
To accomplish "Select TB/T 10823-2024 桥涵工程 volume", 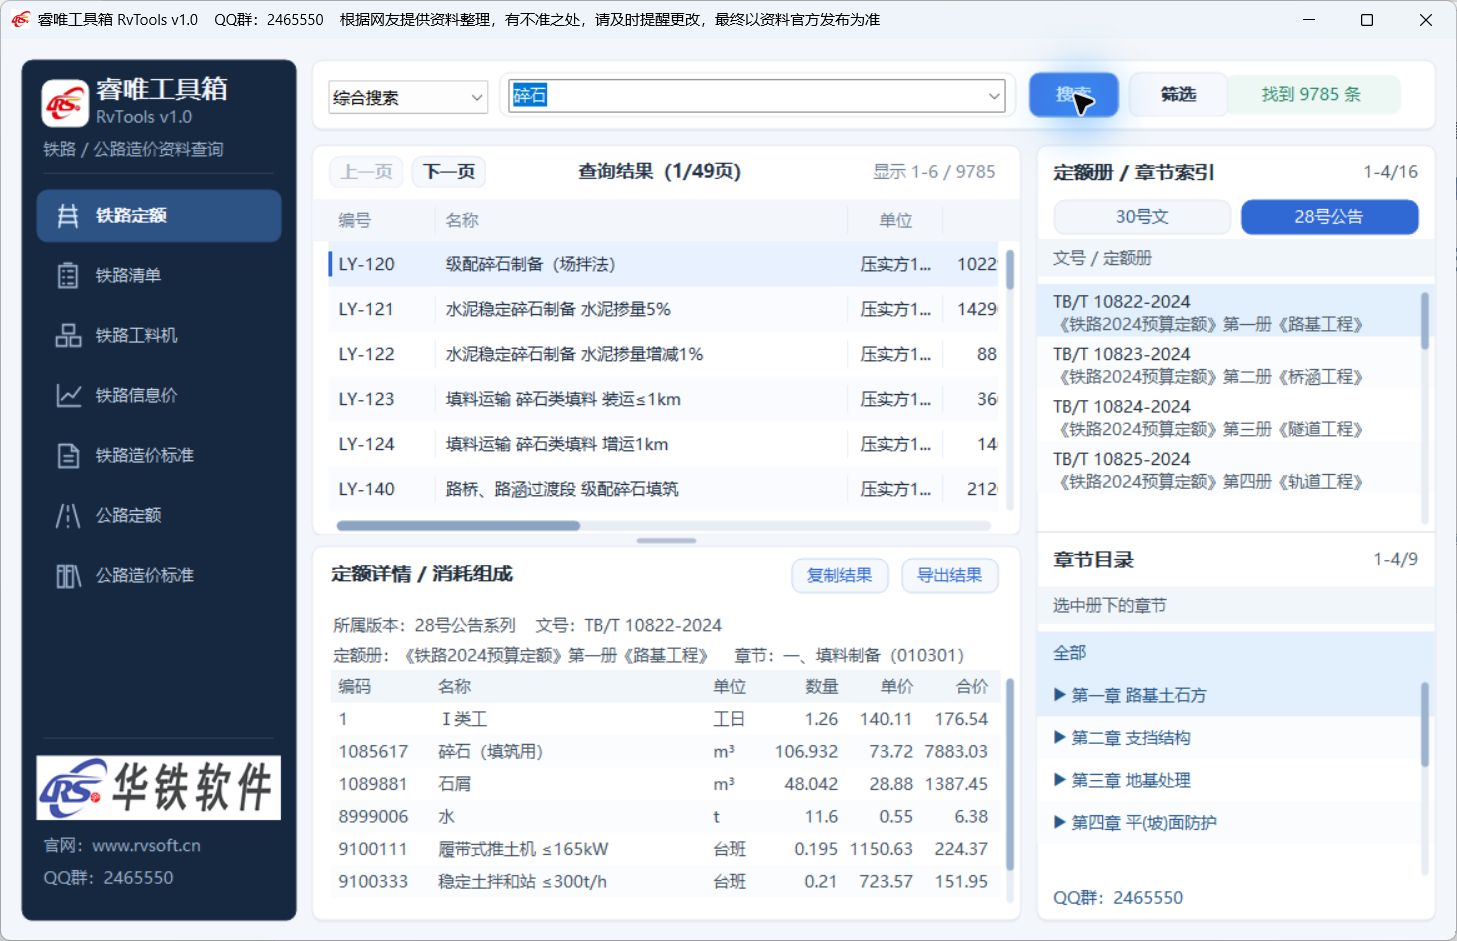I will pos(1229,365).
